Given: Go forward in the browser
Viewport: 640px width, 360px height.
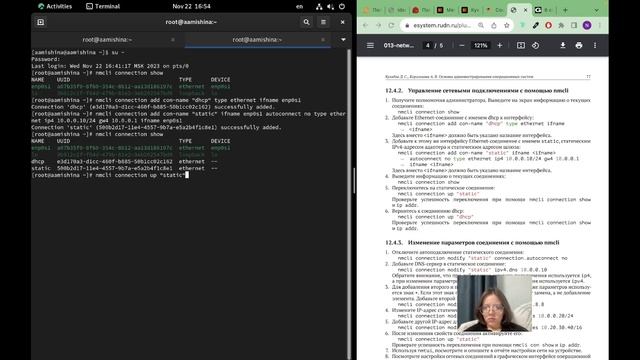Looking at the screenshot, I should [x=378, y=25].
